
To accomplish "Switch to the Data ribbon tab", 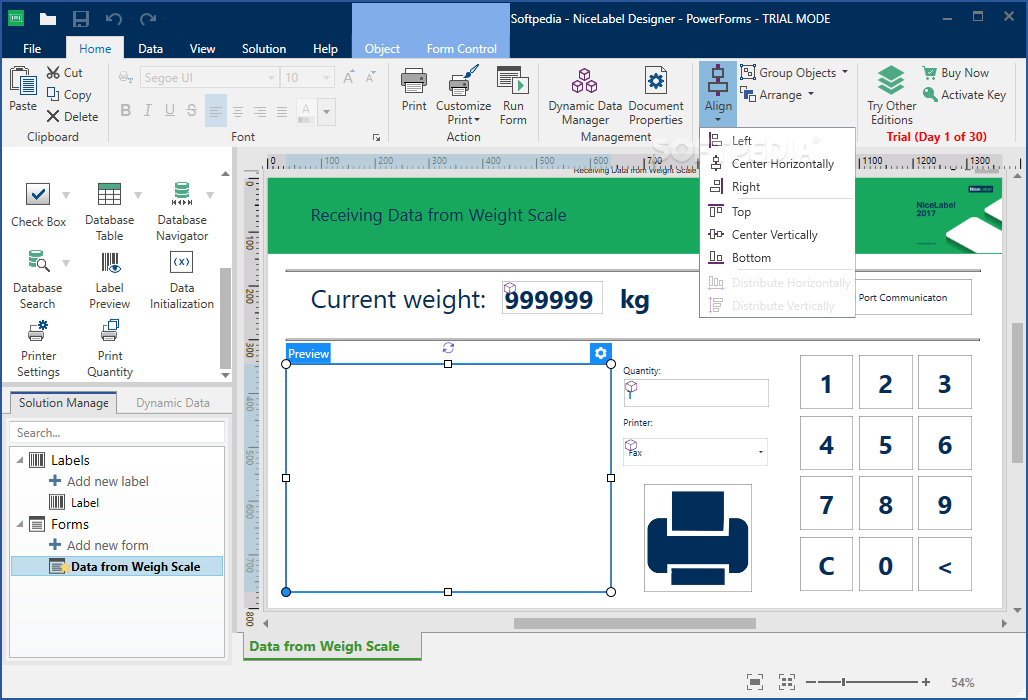I will [x=150, y=49].
